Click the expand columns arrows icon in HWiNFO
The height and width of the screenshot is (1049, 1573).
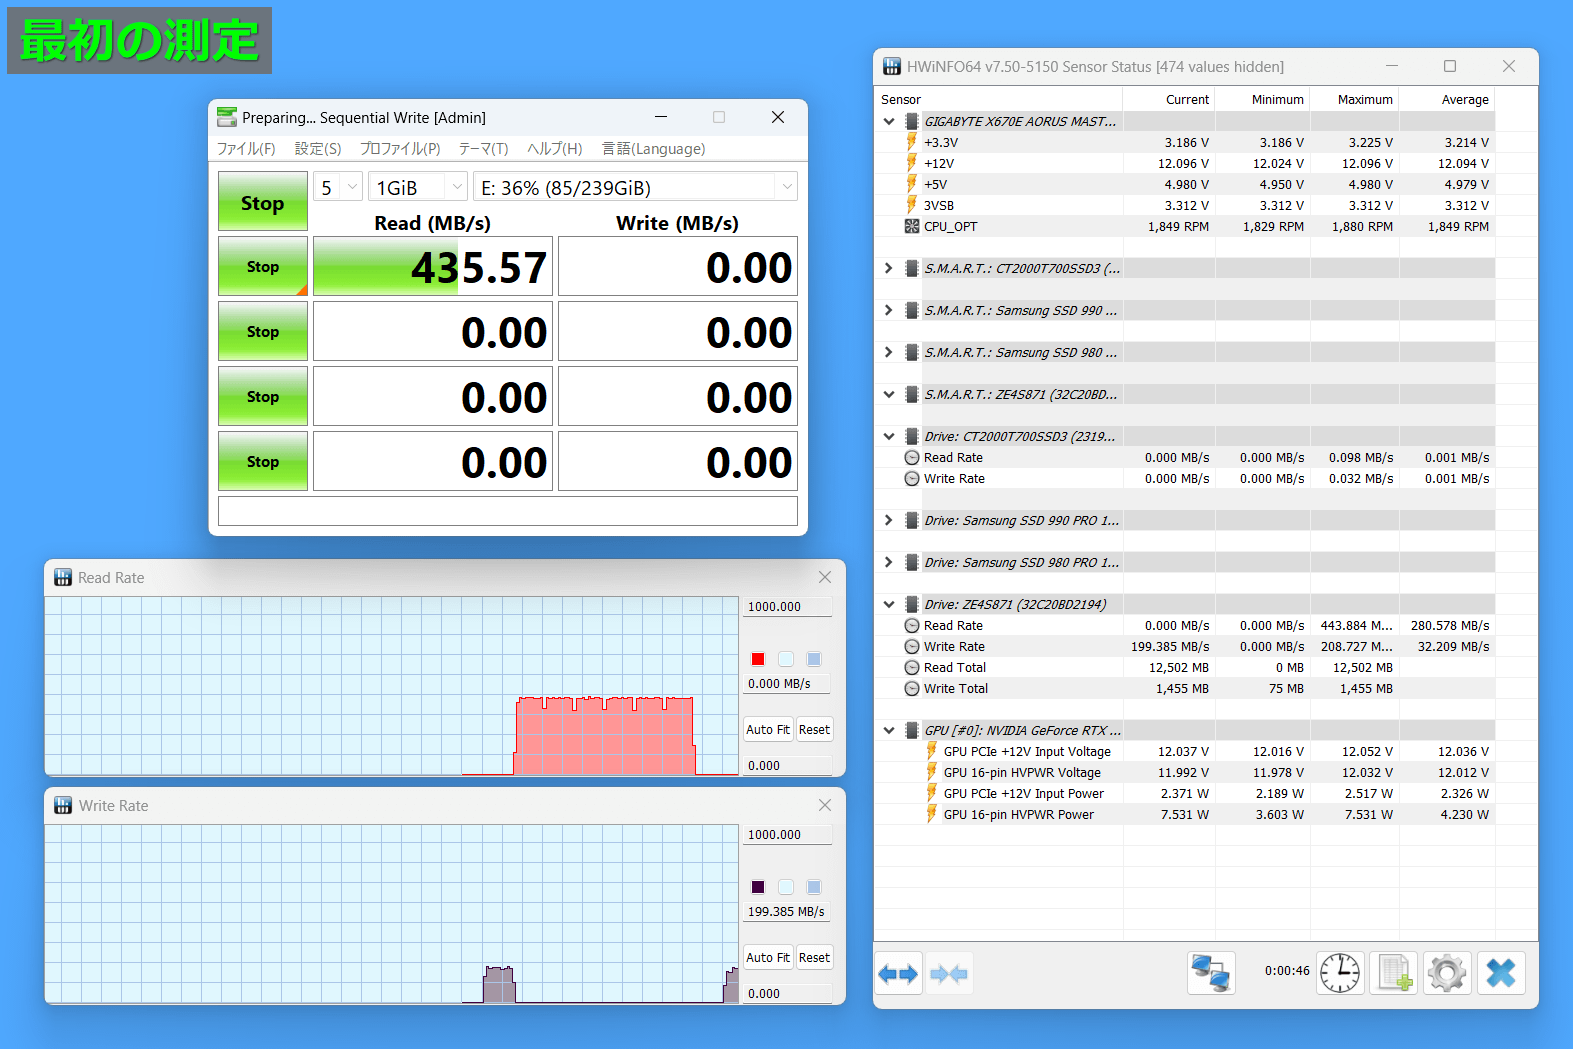pyautogui.click(x=898, y=973)
